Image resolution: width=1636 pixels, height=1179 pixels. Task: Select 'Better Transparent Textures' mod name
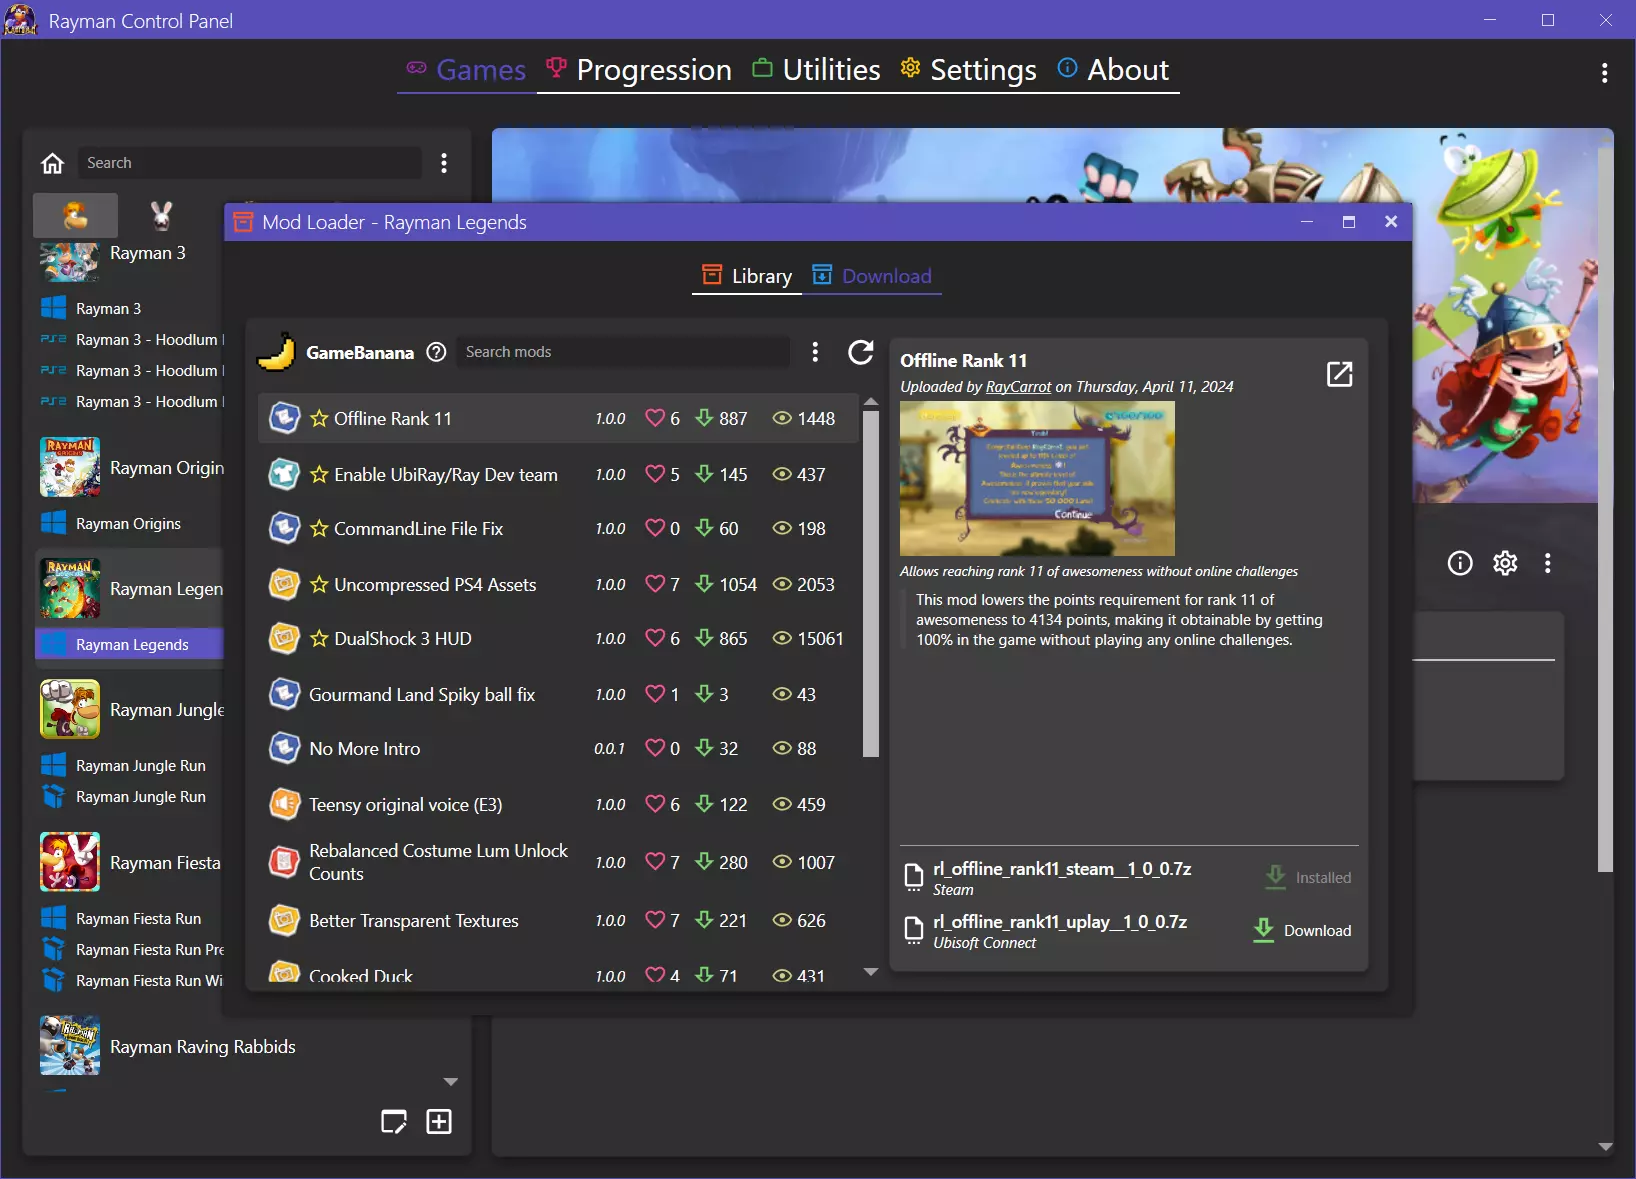(x=414, y=920)
